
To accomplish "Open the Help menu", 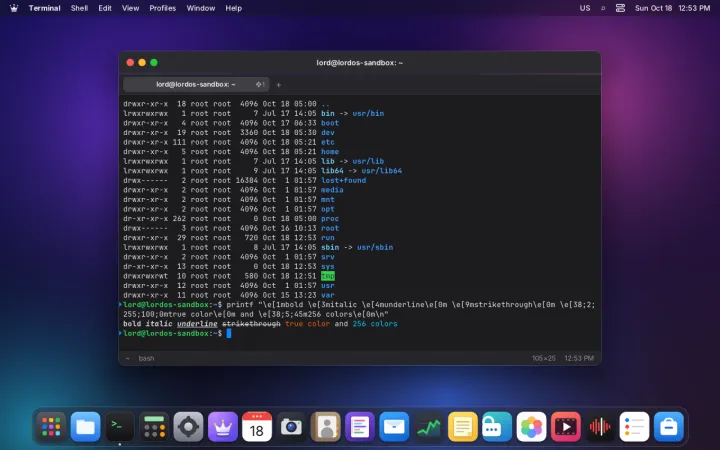I will pos(233,8).
